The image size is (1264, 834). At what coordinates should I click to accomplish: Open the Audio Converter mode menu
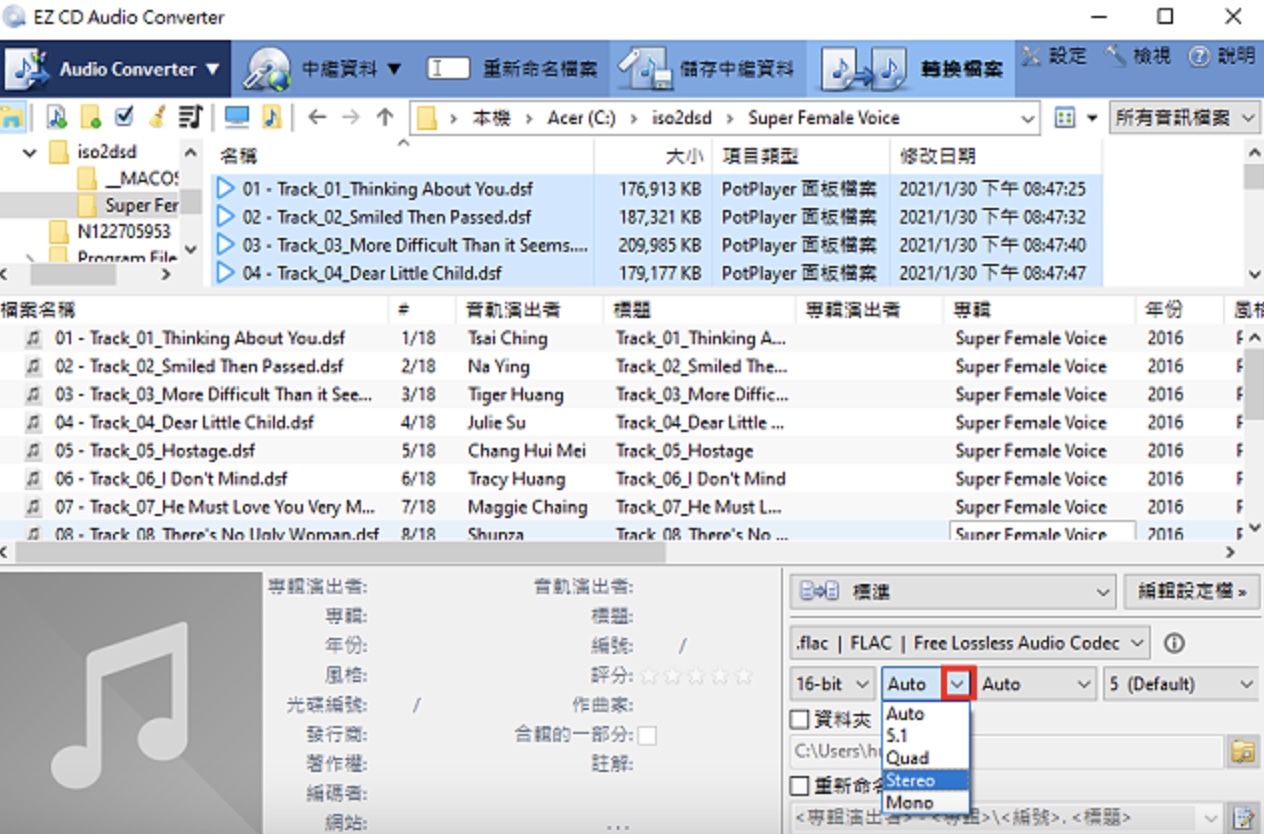pos(115,69)
